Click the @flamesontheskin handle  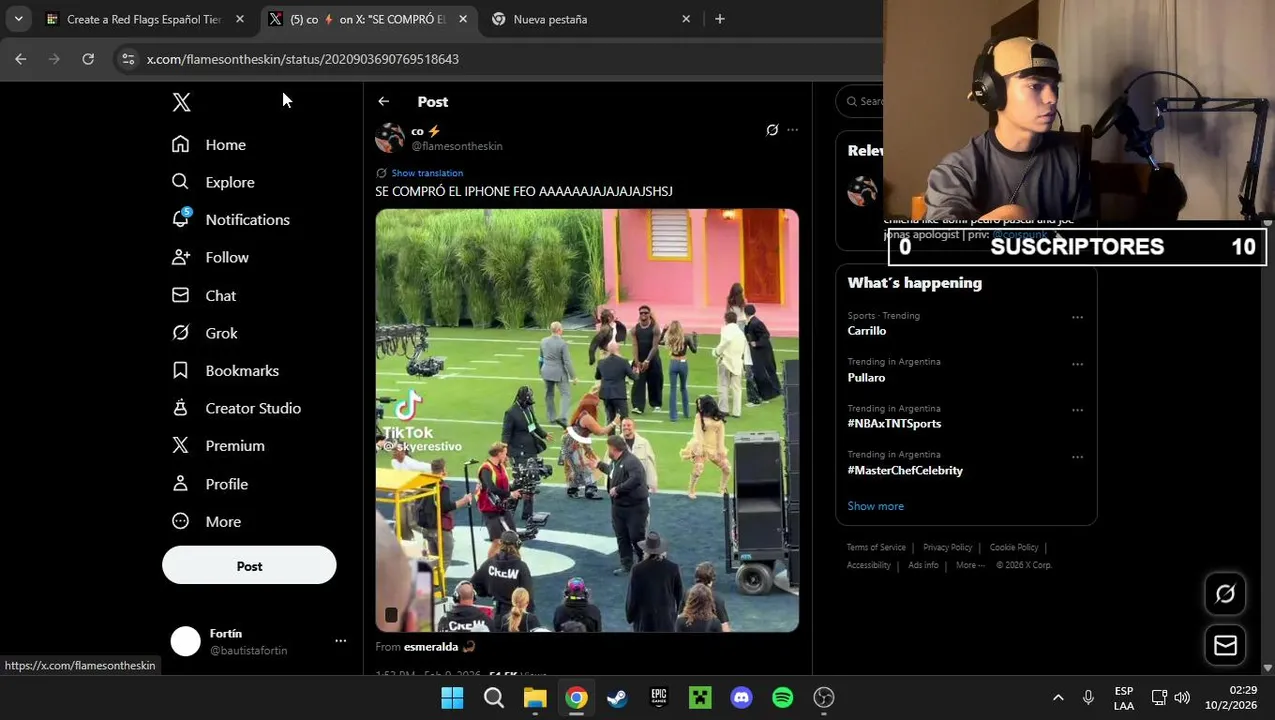[x=457, y=146]
